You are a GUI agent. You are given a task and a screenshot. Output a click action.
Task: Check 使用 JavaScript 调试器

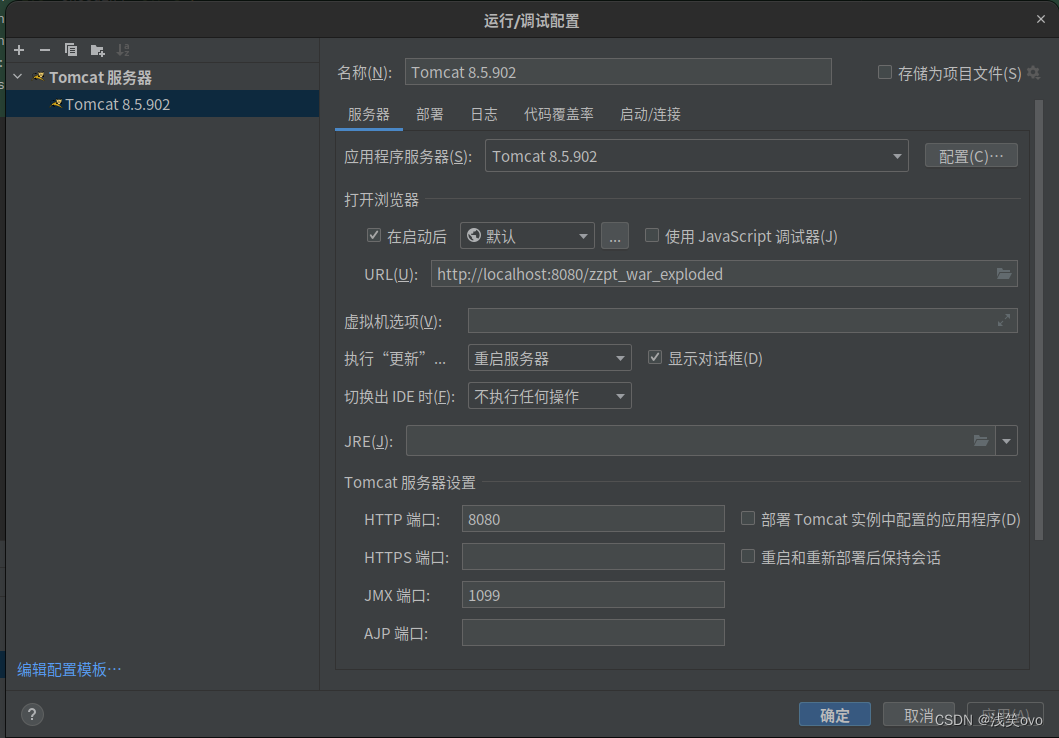coord(651,236)
